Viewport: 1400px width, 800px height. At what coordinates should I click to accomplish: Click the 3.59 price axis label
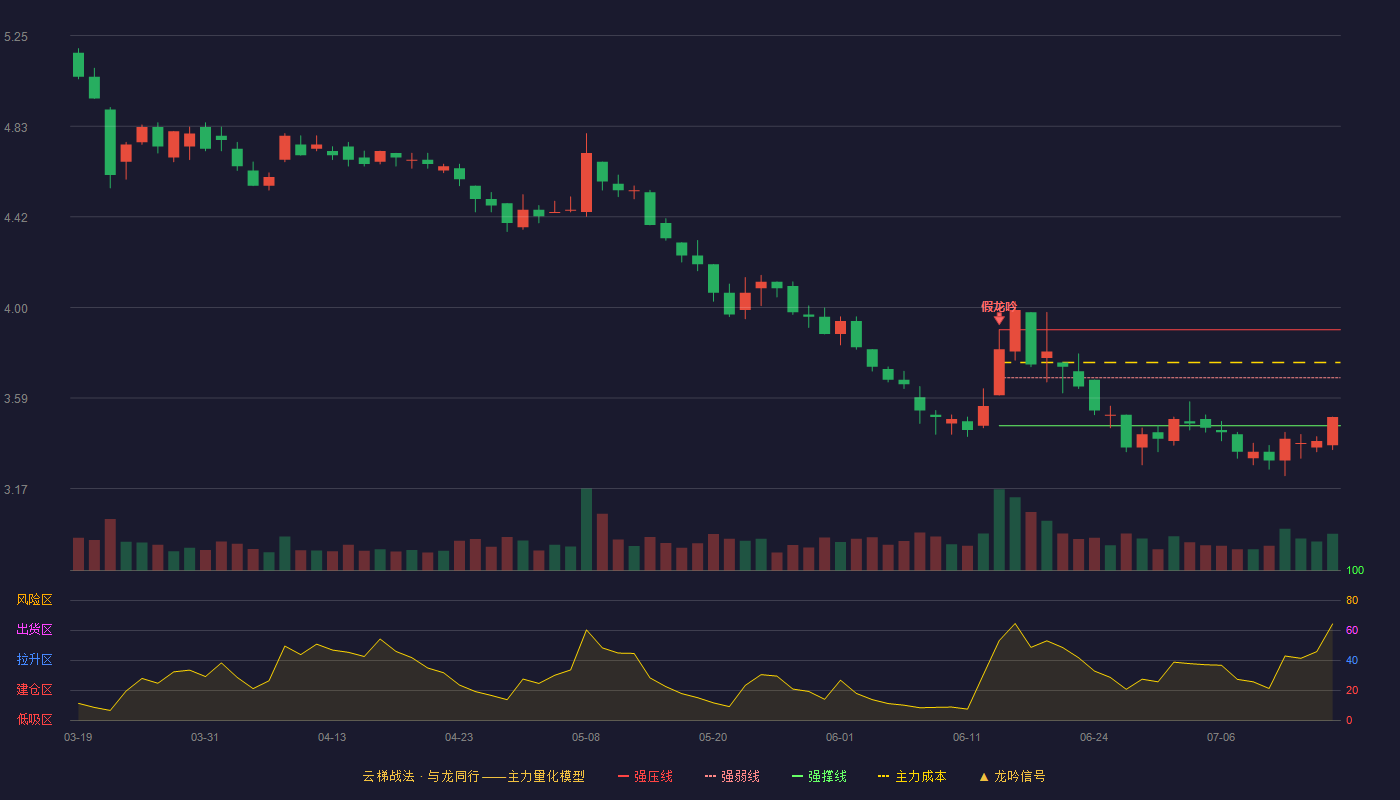pos(16,398)
